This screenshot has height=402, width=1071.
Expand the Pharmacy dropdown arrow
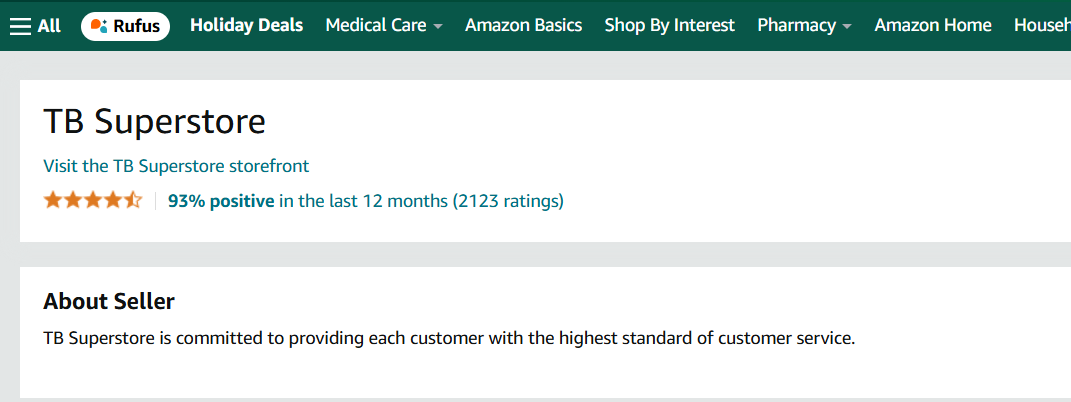click(847, 27)
